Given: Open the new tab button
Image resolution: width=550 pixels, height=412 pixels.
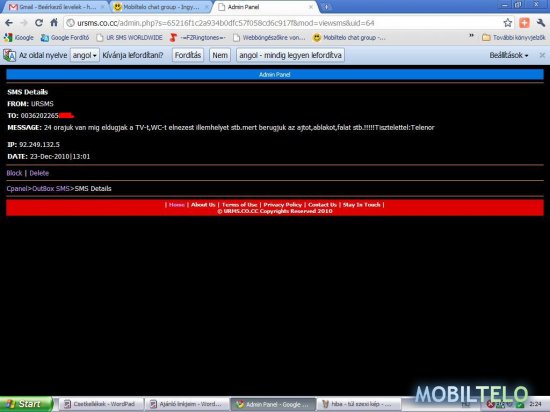Looking at the screenshot, I should point(326,7).
